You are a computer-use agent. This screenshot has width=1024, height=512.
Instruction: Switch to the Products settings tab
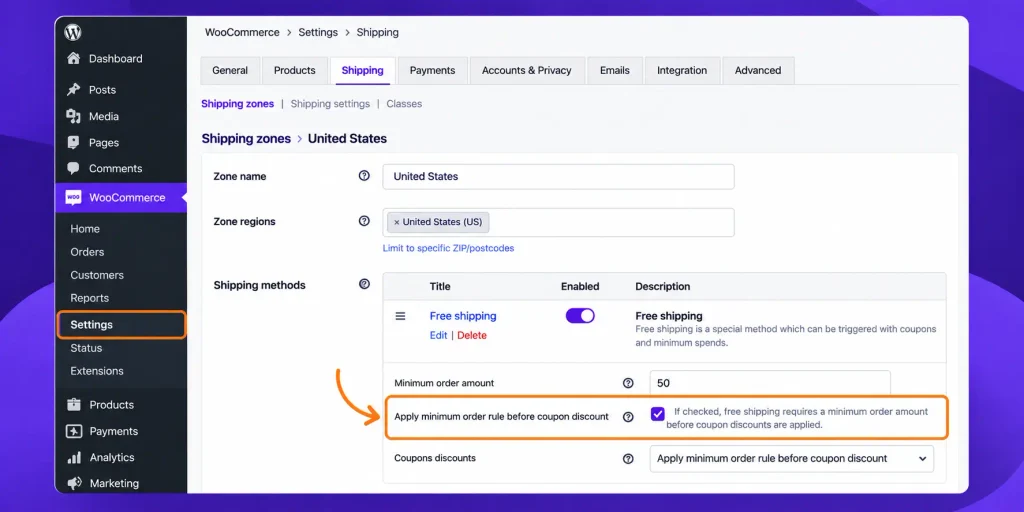pyautogui.click(x=295, y=71)
